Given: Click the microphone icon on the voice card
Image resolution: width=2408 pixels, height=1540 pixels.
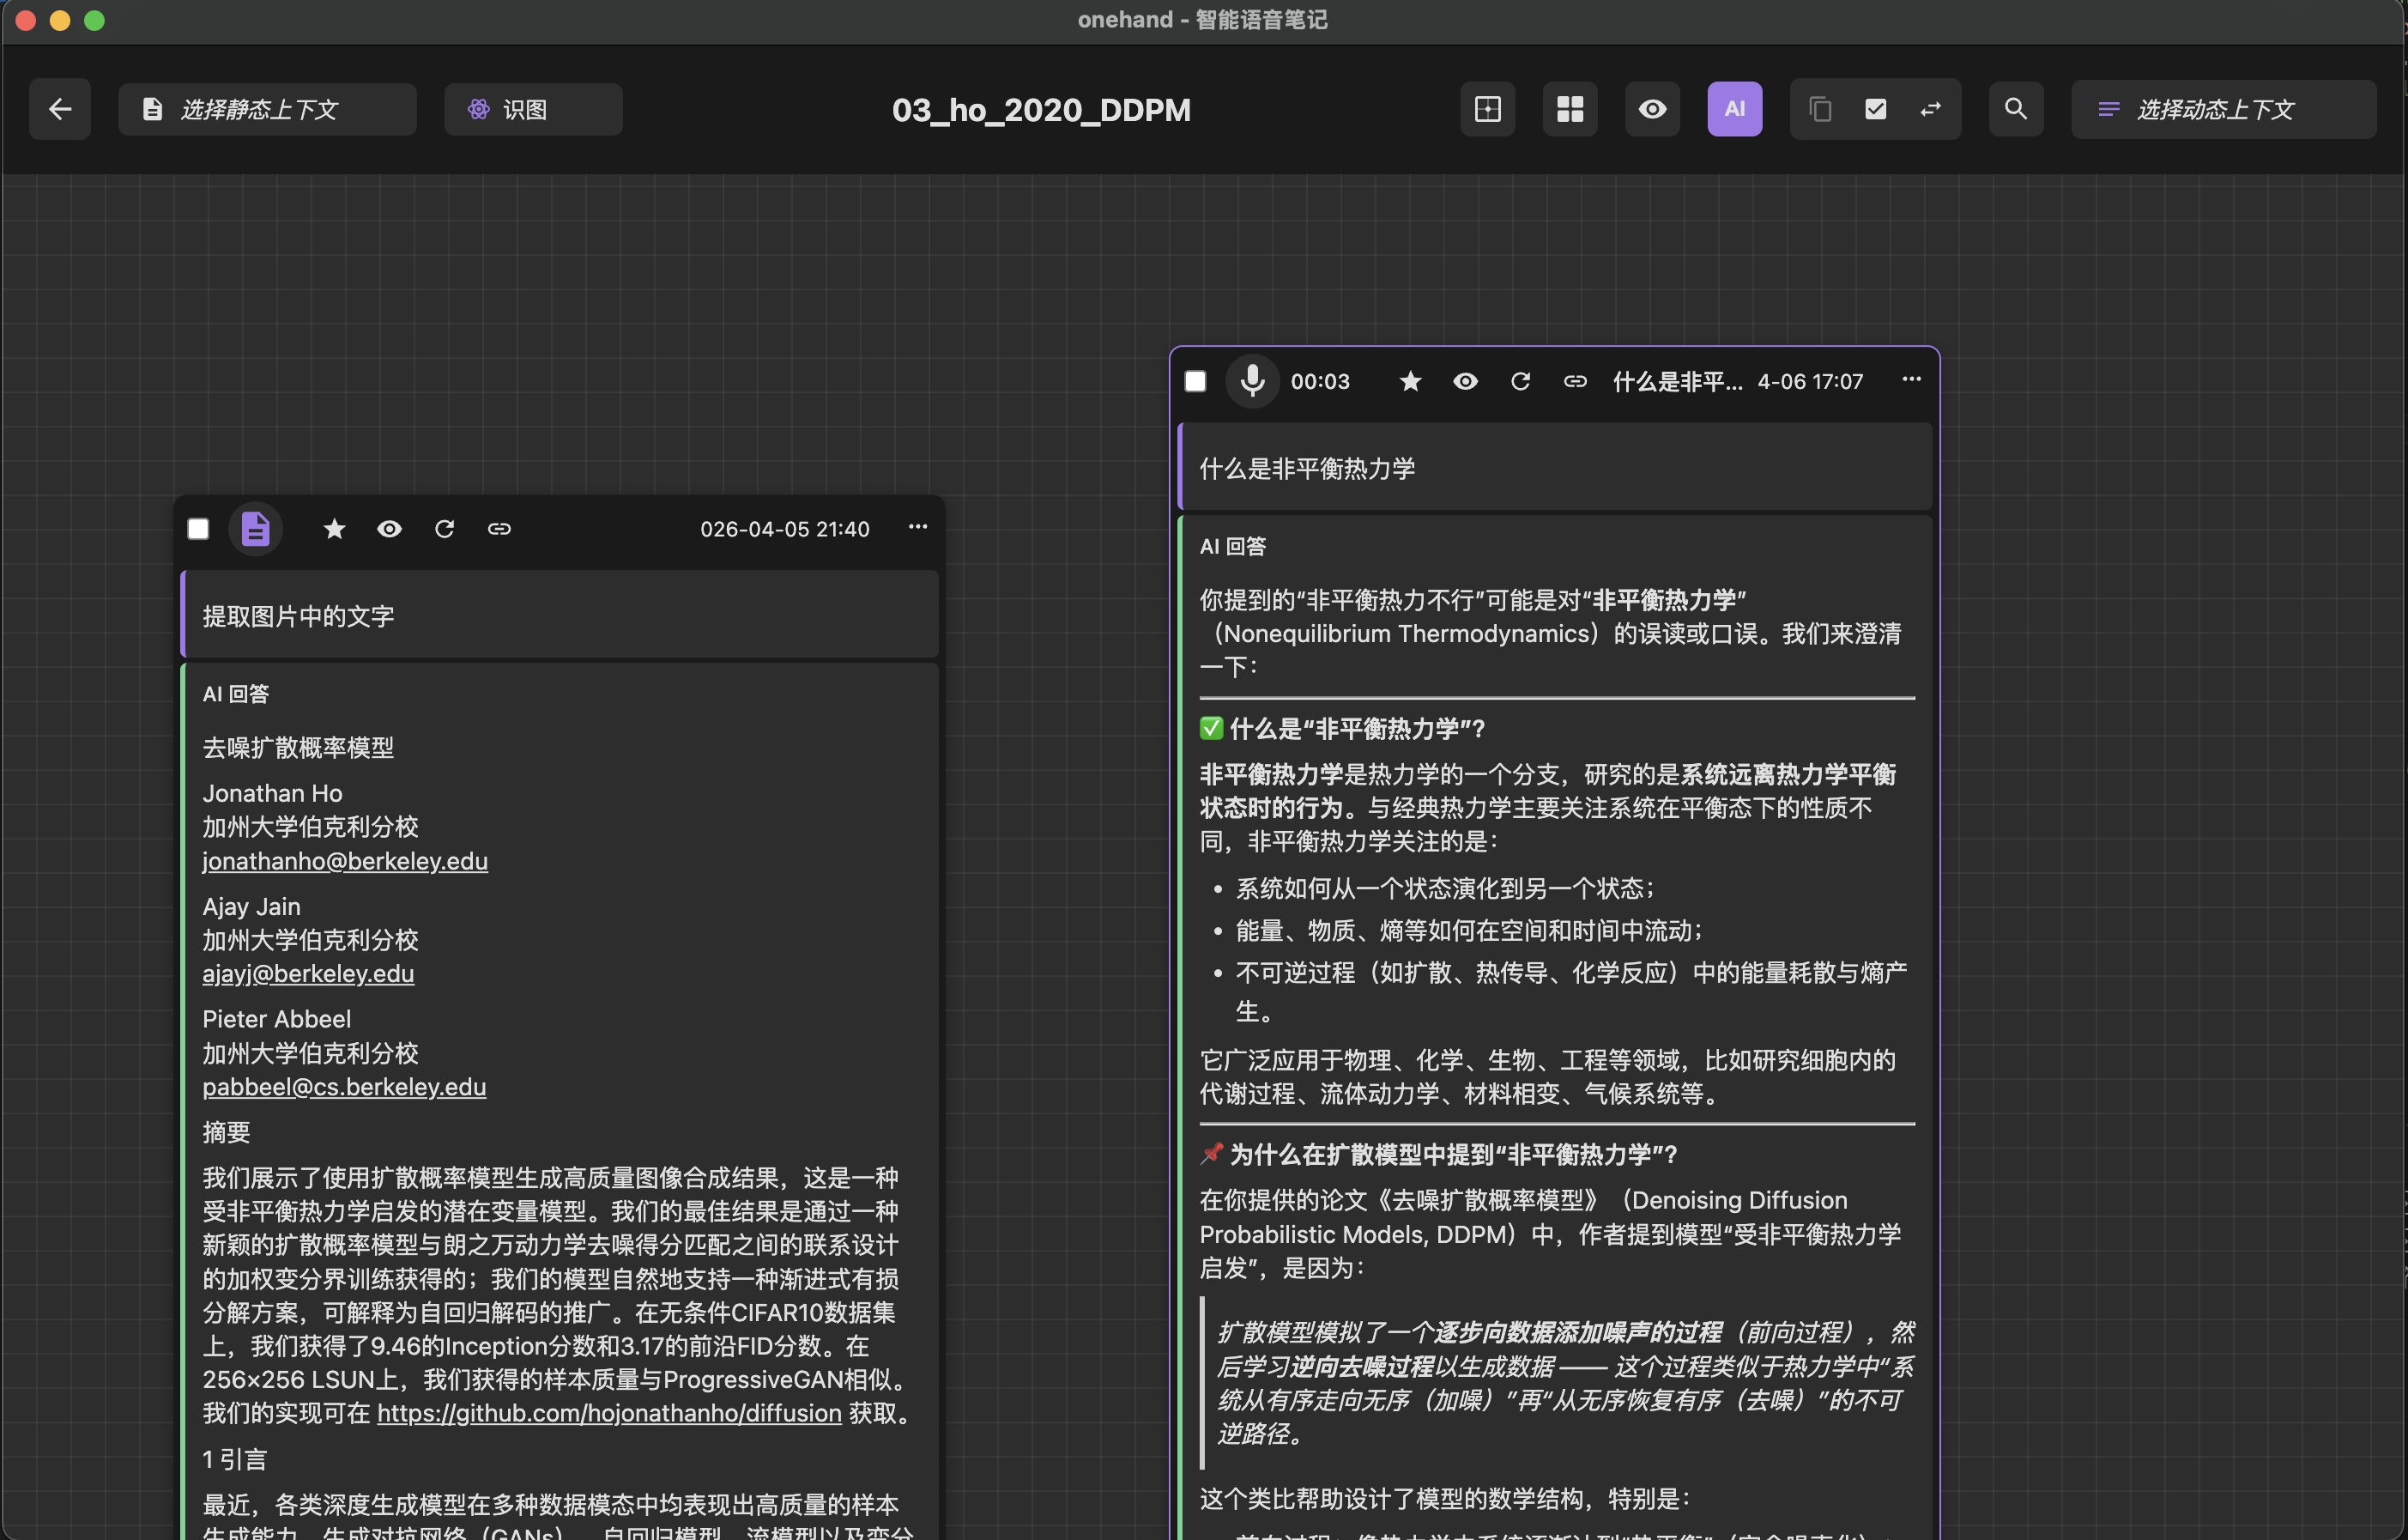Looking at the screenshot, I should (x=1253, y=381).
